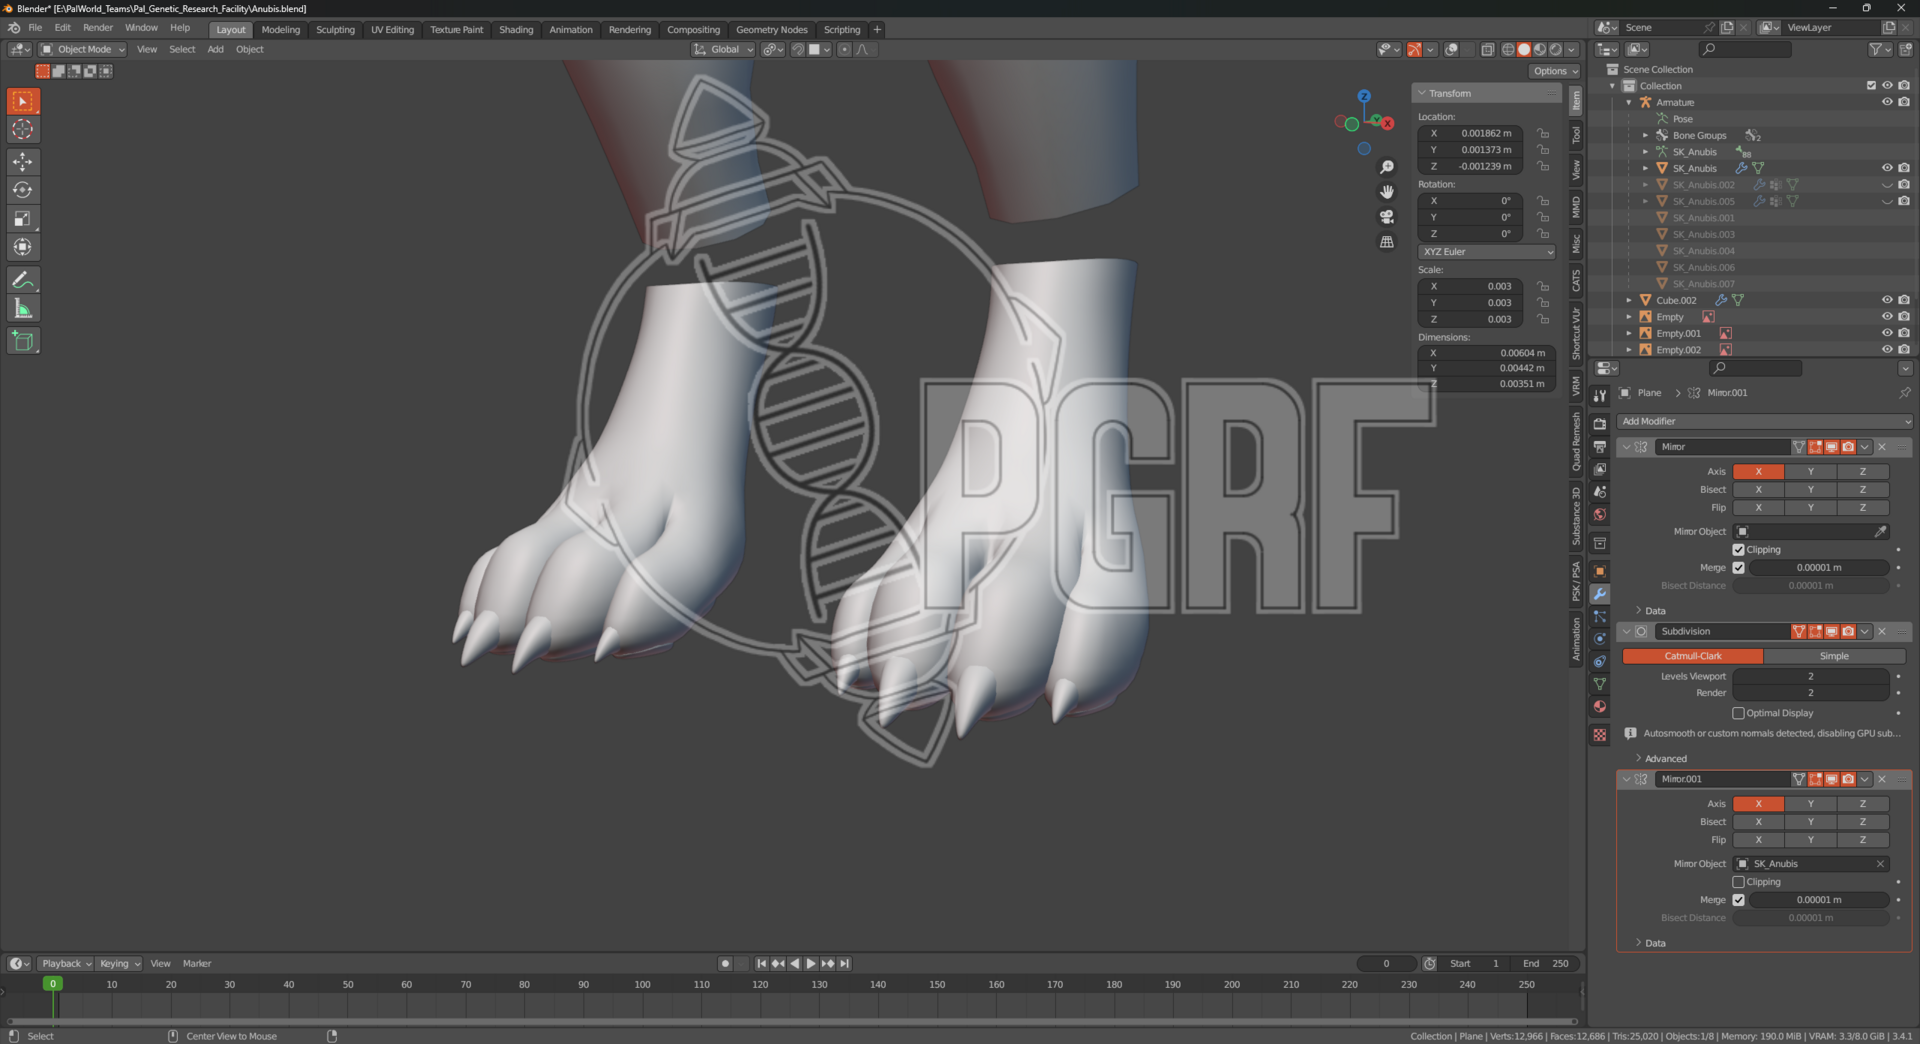Image resolution: width=1920 pixels, height=1044 pixels.
Task: Click the Levels Viewport value field
Action: pyautogui.click(x=1810, y=676)
